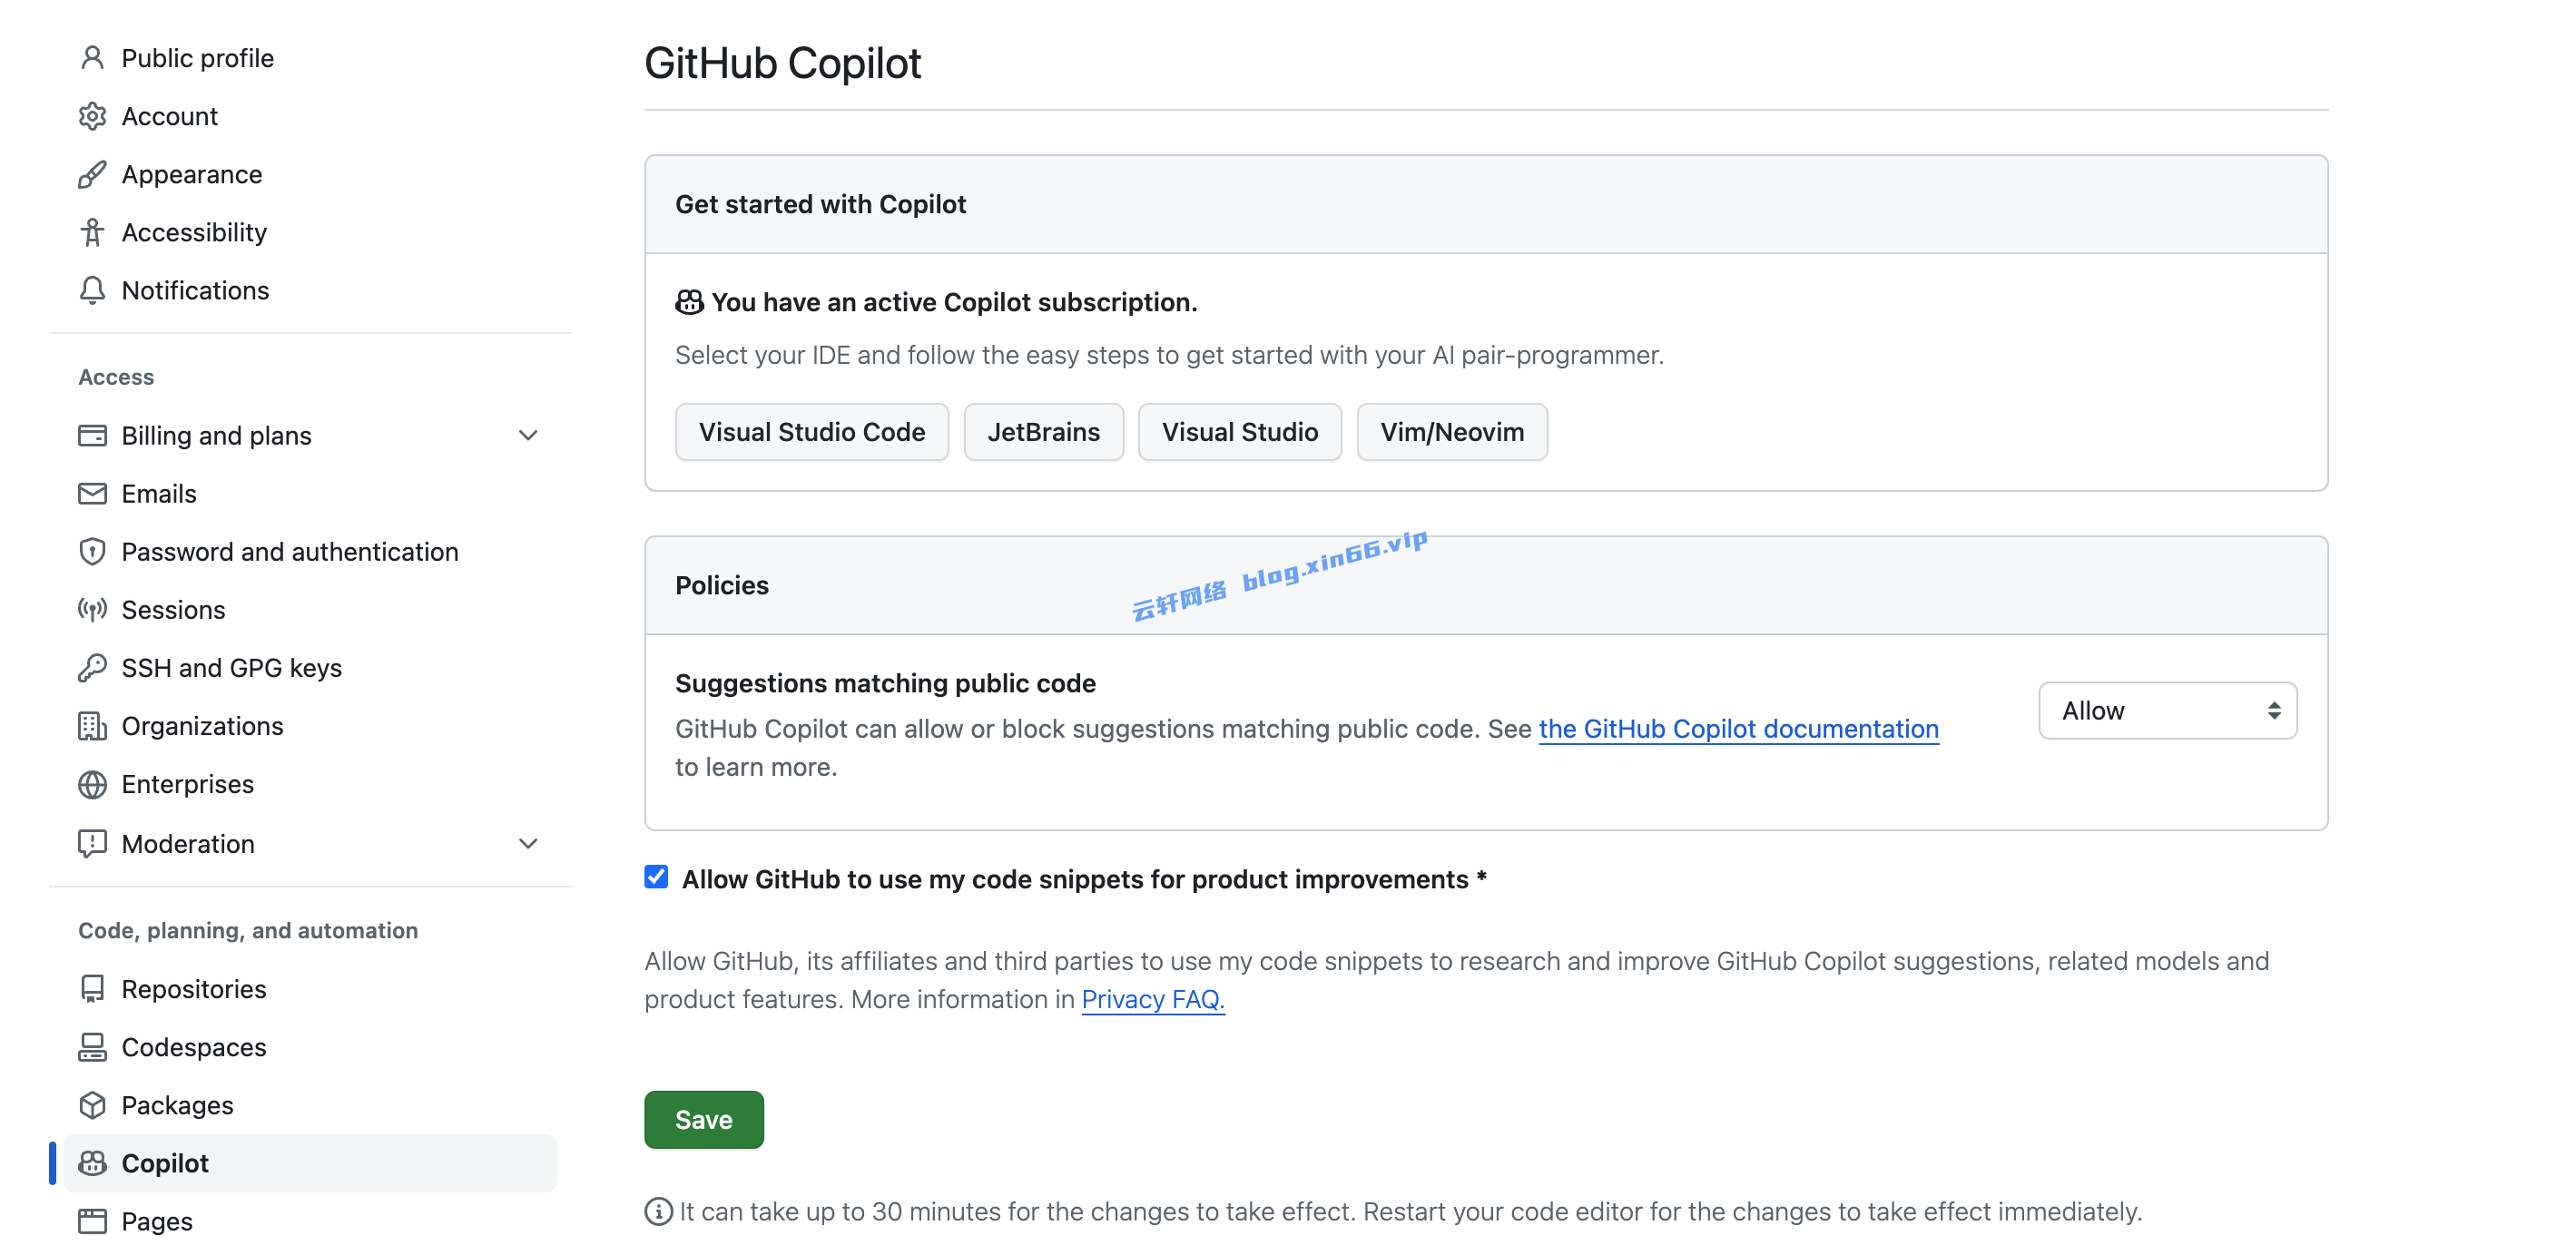Click the SSH and GPG key icon

point(92,667)
